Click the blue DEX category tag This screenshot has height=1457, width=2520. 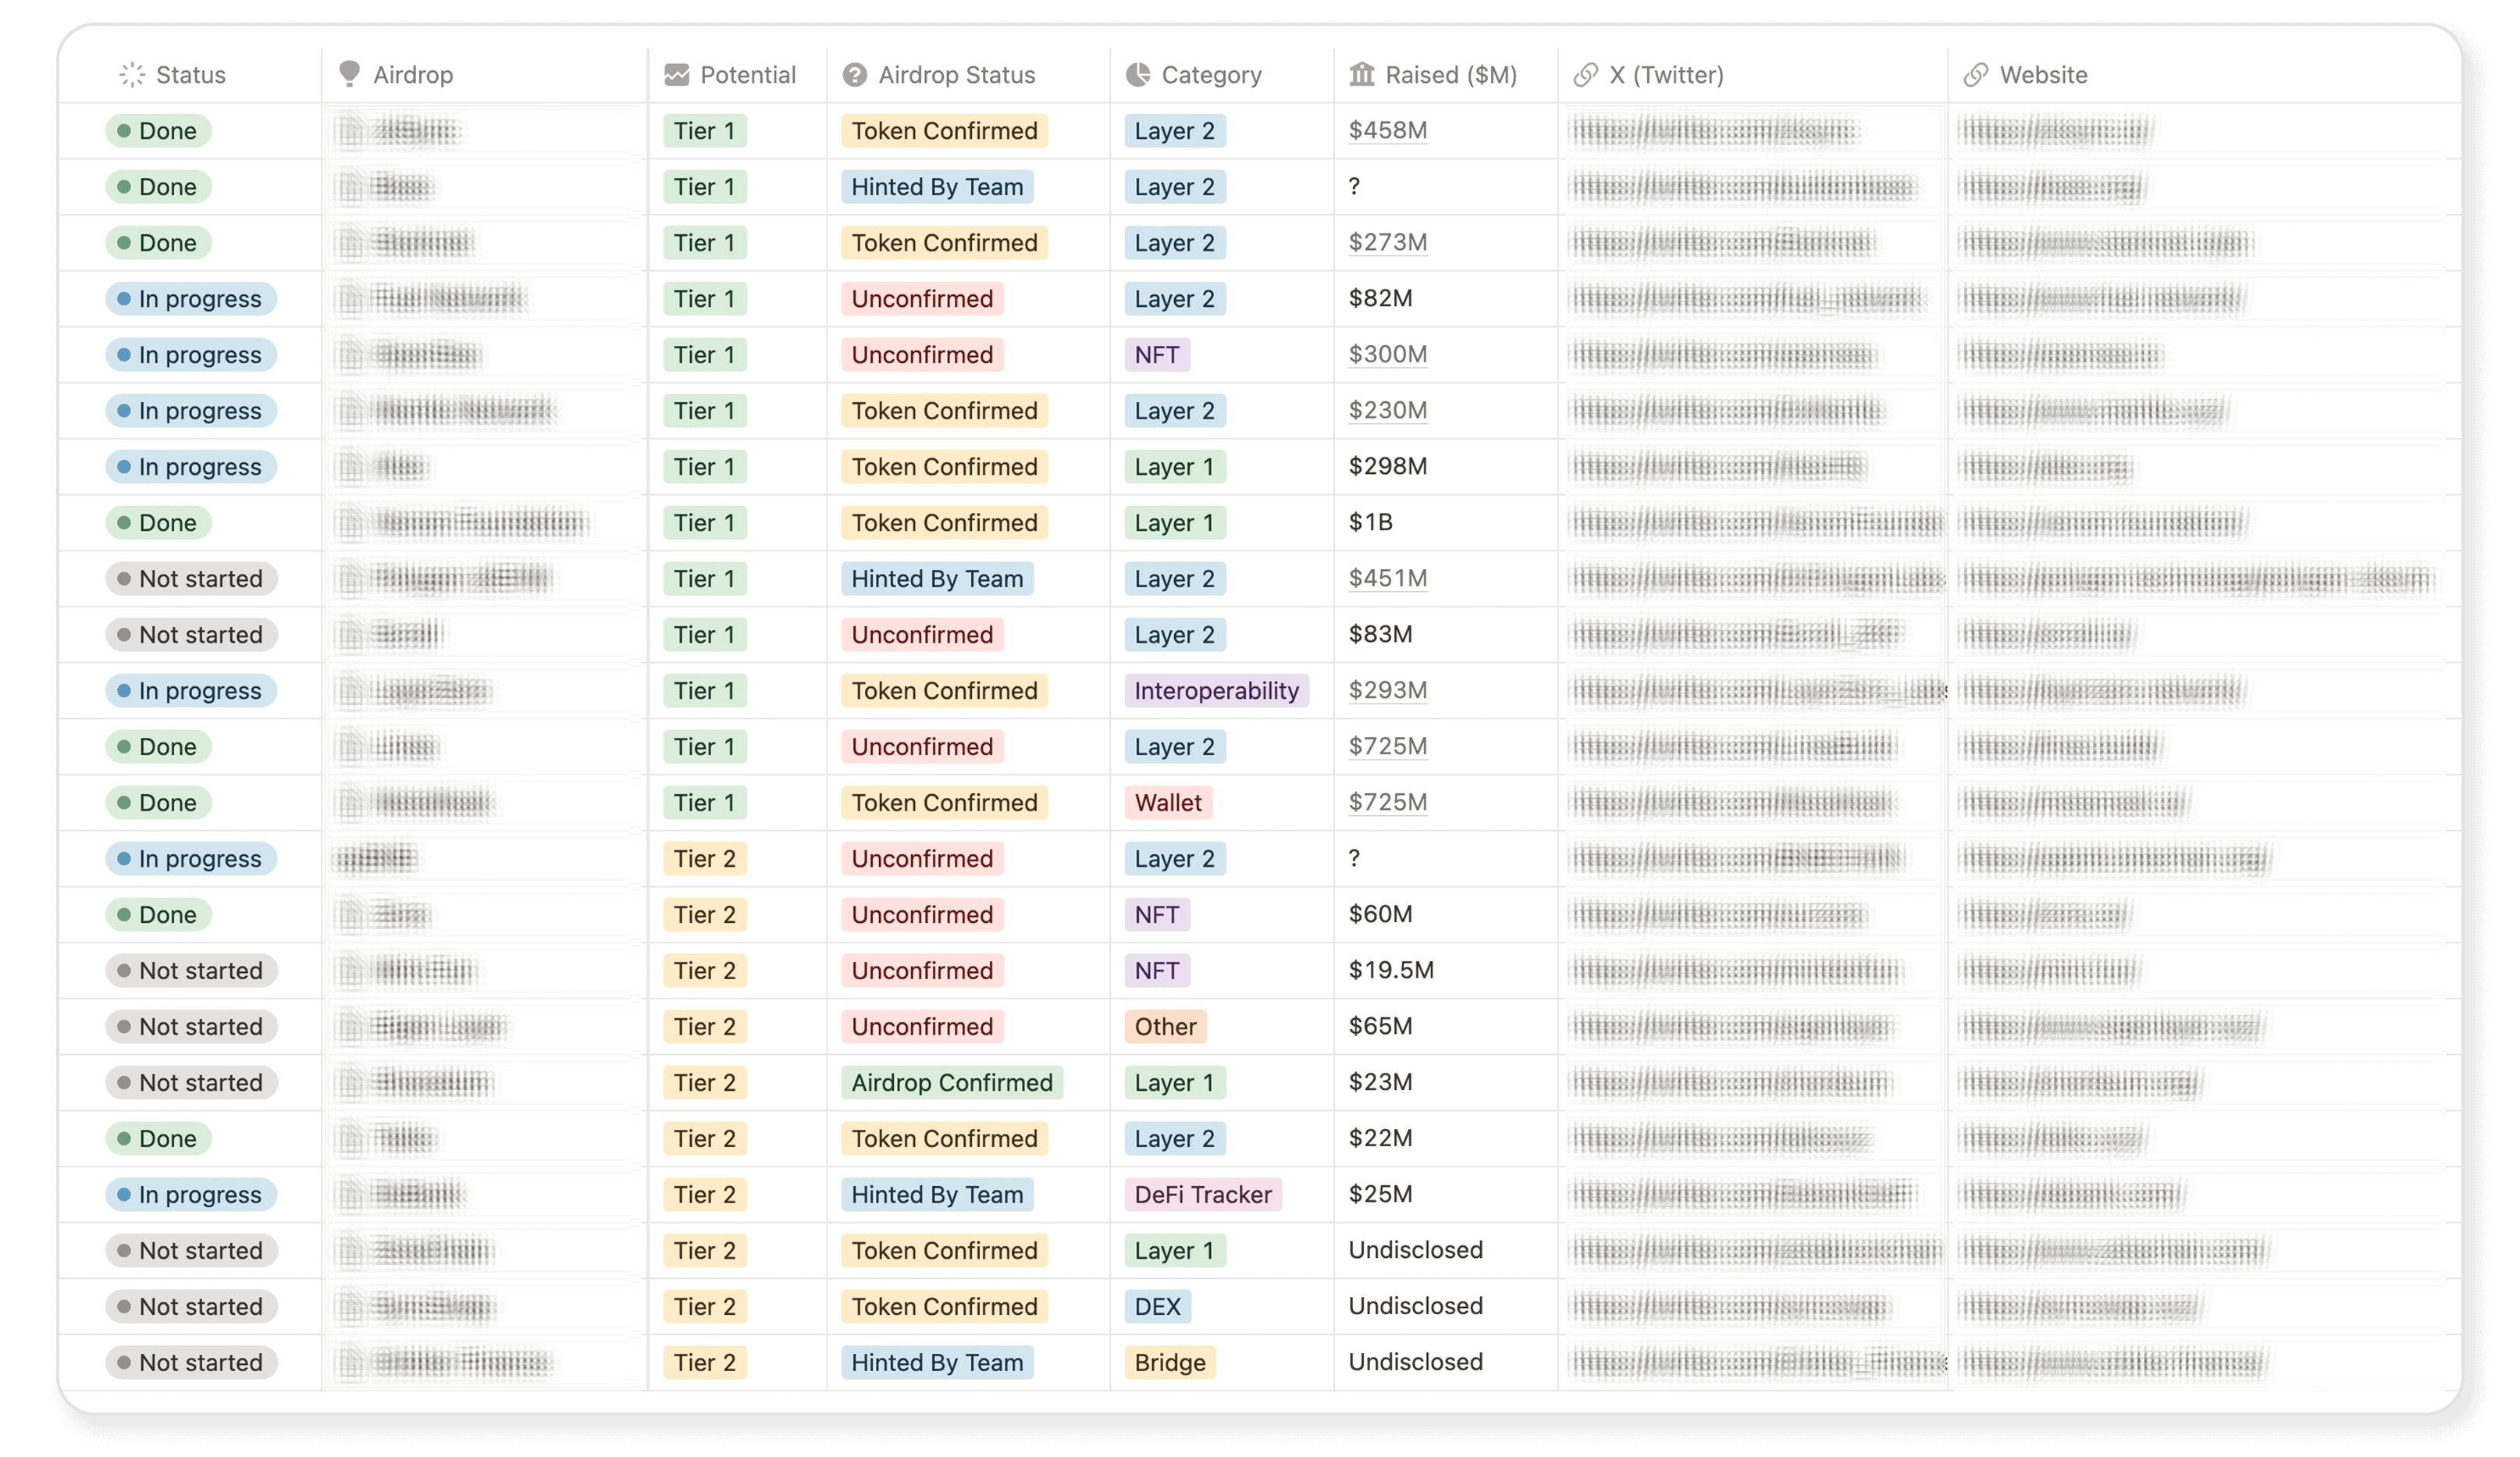[x=1157, y=1307]
